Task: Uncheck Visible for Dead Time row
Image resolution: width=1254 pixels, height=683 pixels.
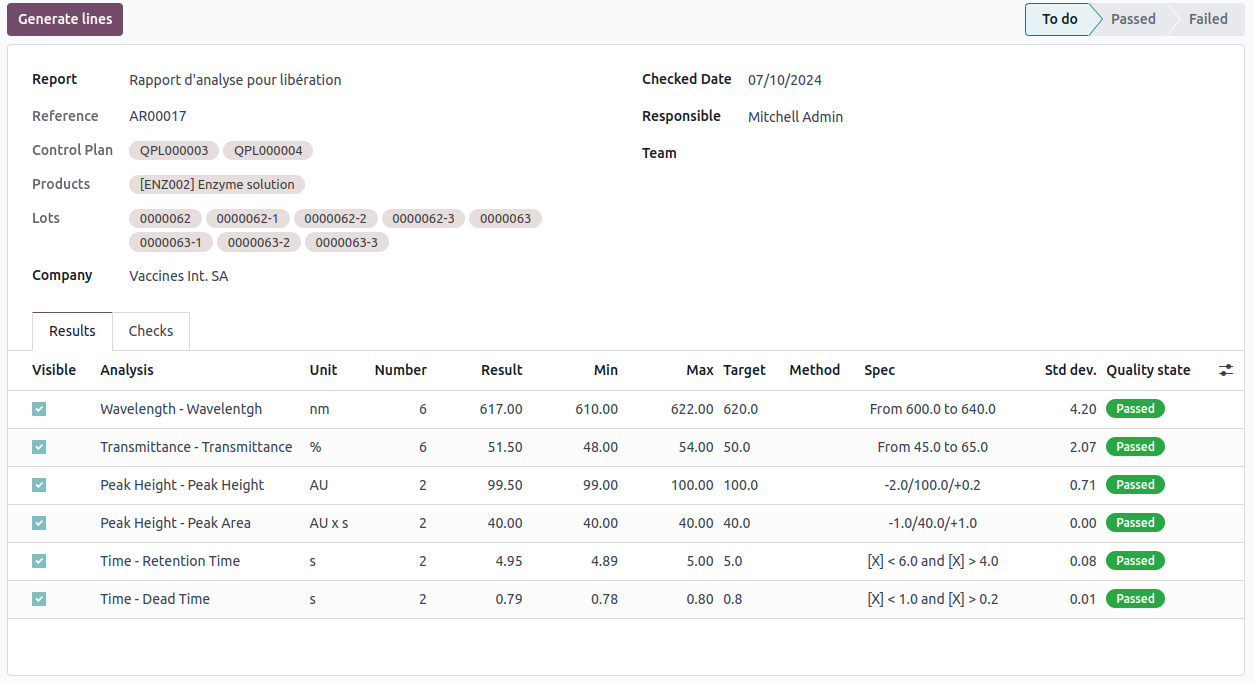Action: [x=39, y=599]
